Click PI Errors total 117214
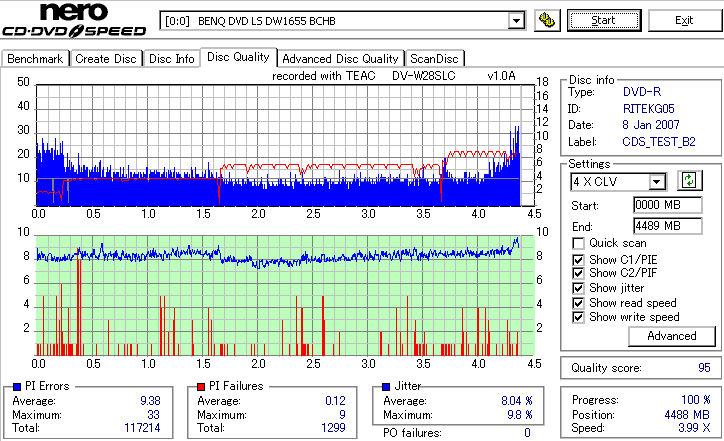Image resolution: width=724 pixels, height=441 pixels. click(x=142, y=428)
